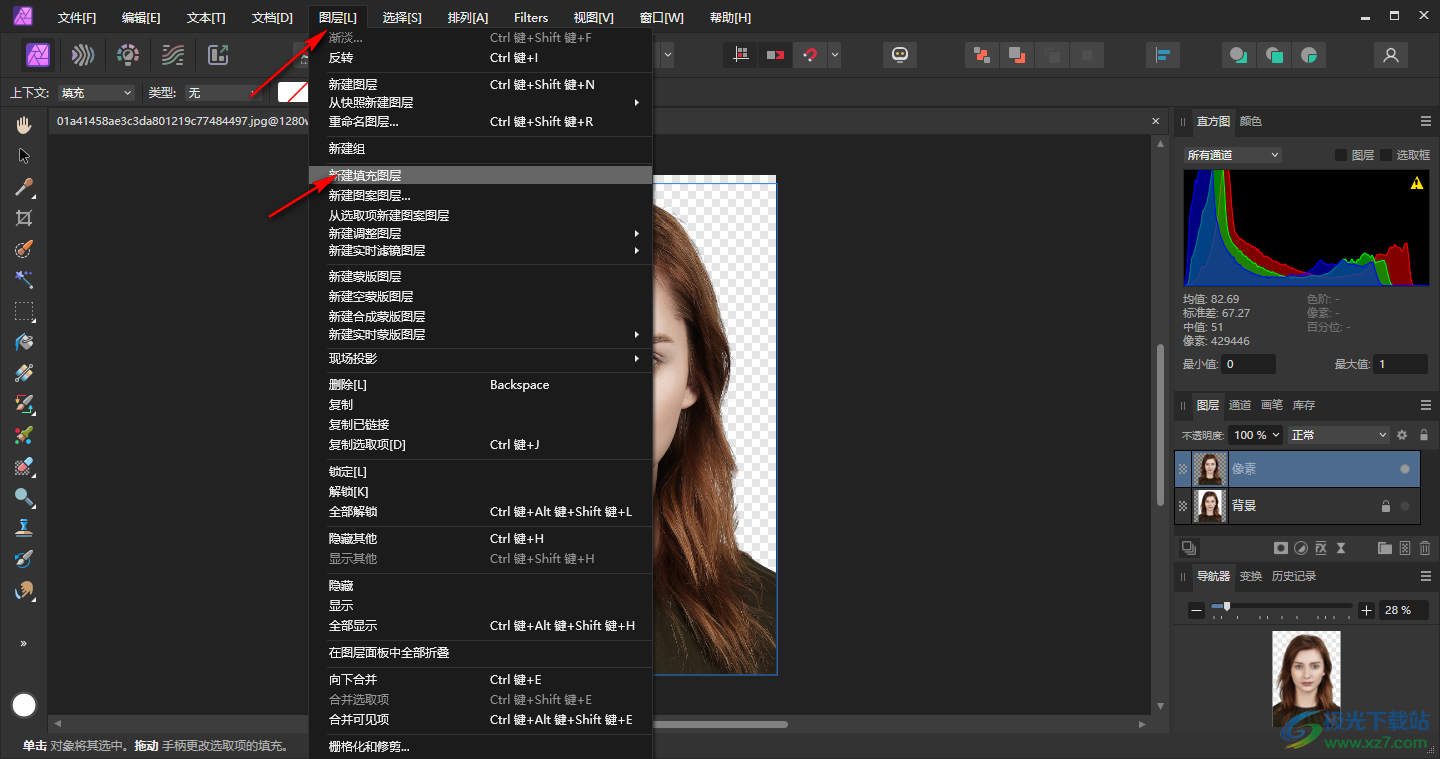Select the Flood Fill bucket tool

pos(24,342)
